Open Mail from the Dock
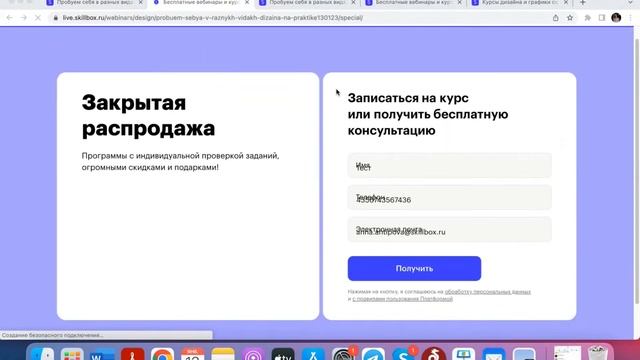640x360 pixels. click(x=493, y=354)
